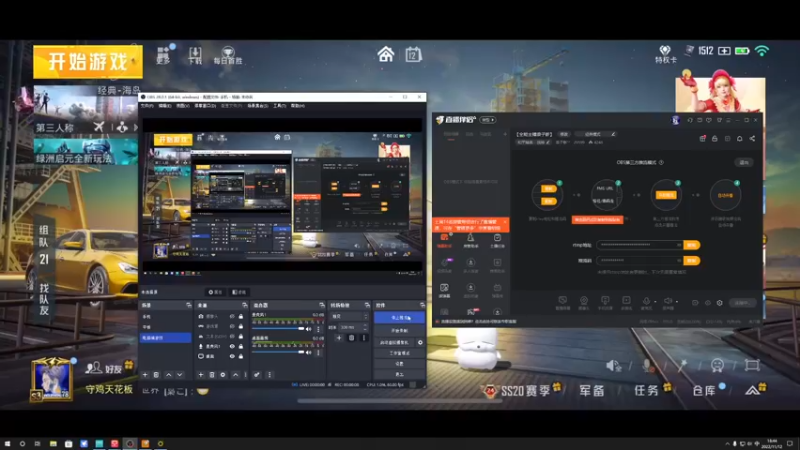Open the 军备 tab in the game footer

592,390
